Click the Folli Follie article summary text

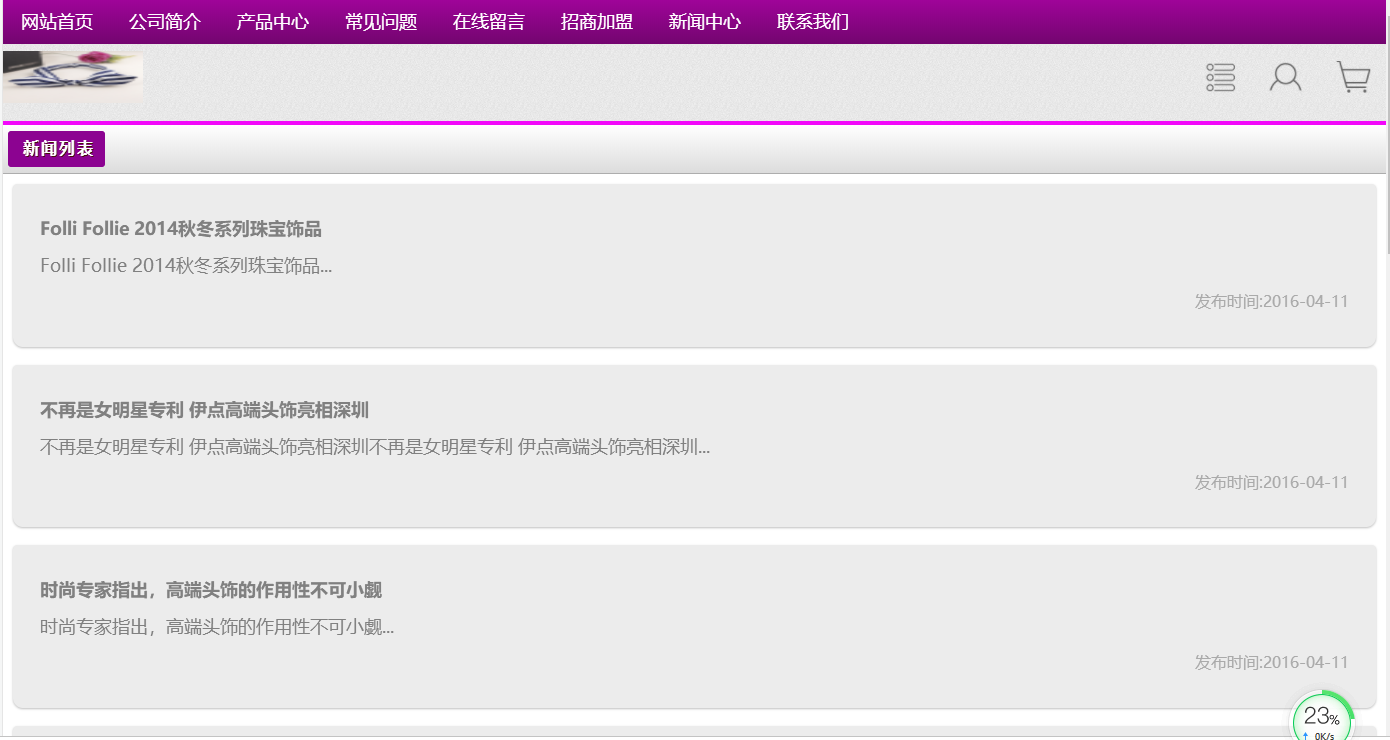[186, 266]
